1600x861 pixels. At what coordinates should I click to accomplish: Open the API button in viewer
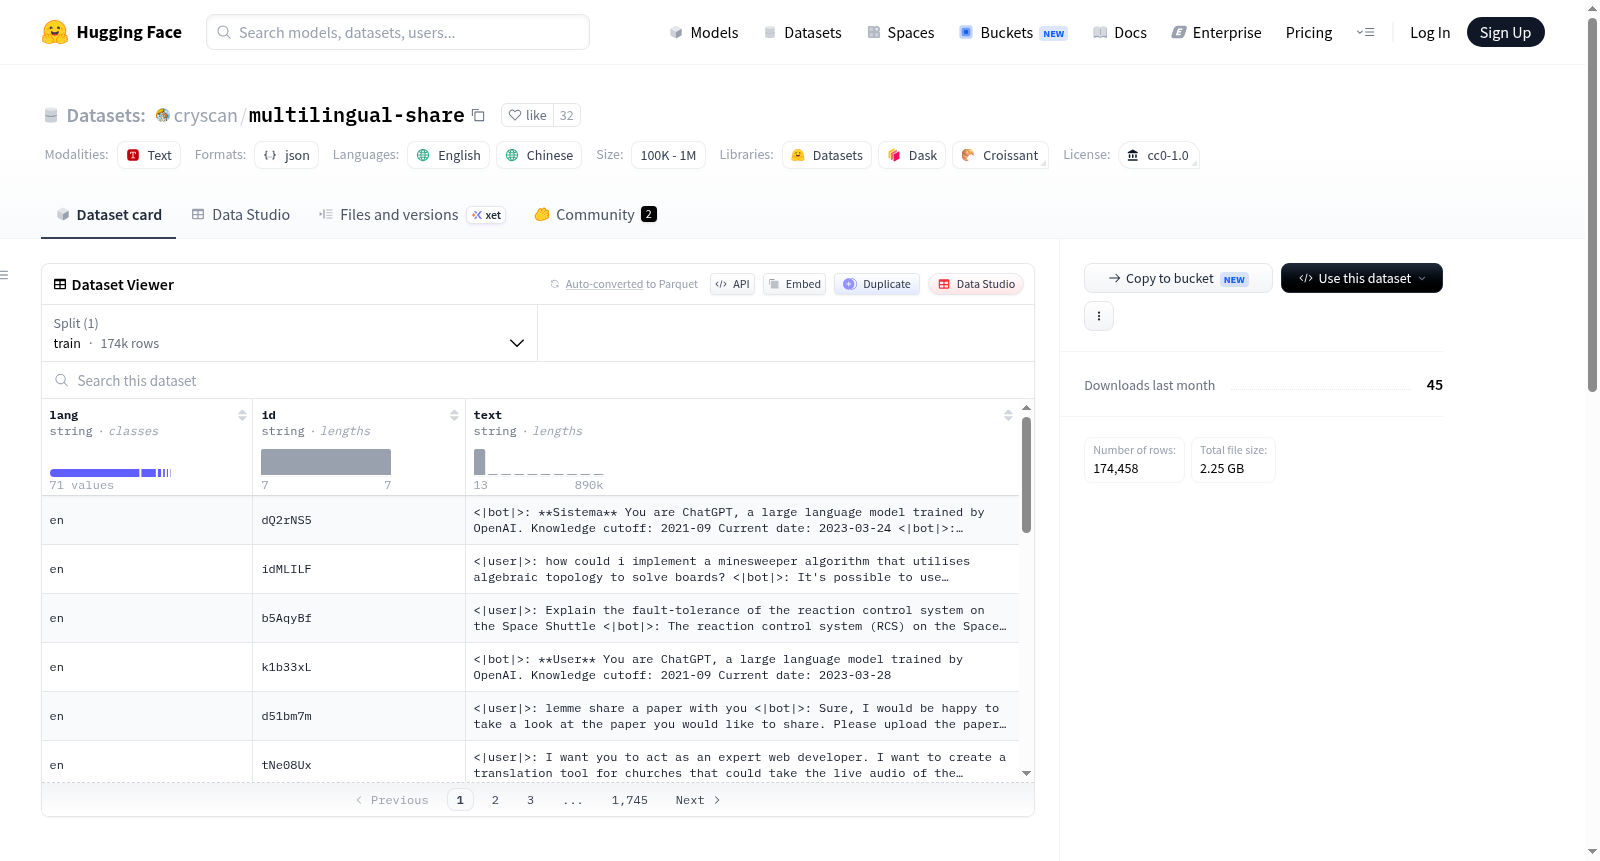[732, 284]
